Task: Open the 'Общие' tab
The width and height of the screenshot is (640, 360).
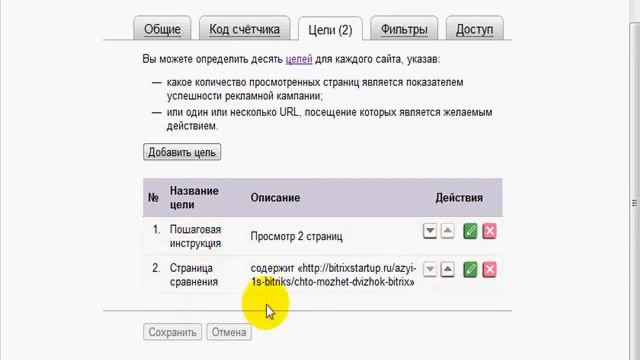Action: click(162, 29)
